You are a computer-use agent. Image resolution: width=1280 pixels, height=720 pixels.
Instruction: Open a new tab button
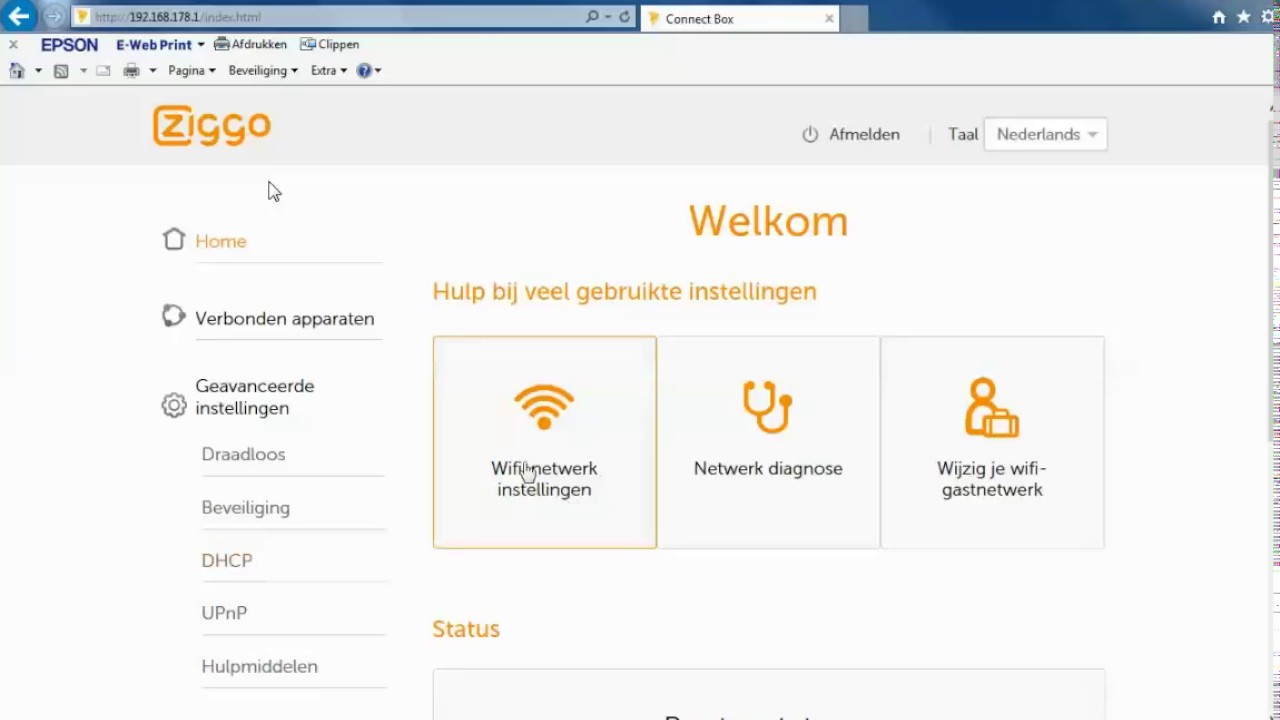coord(854,18)
